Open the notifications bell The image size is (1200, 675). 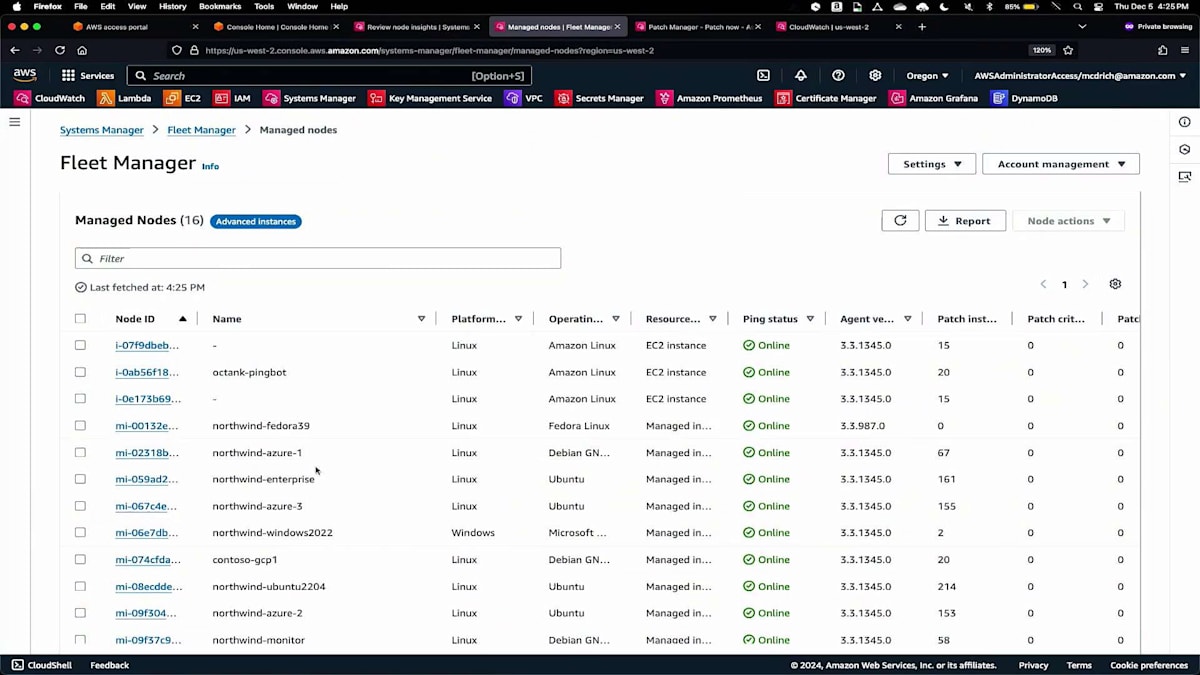click(x=800, y=75)
